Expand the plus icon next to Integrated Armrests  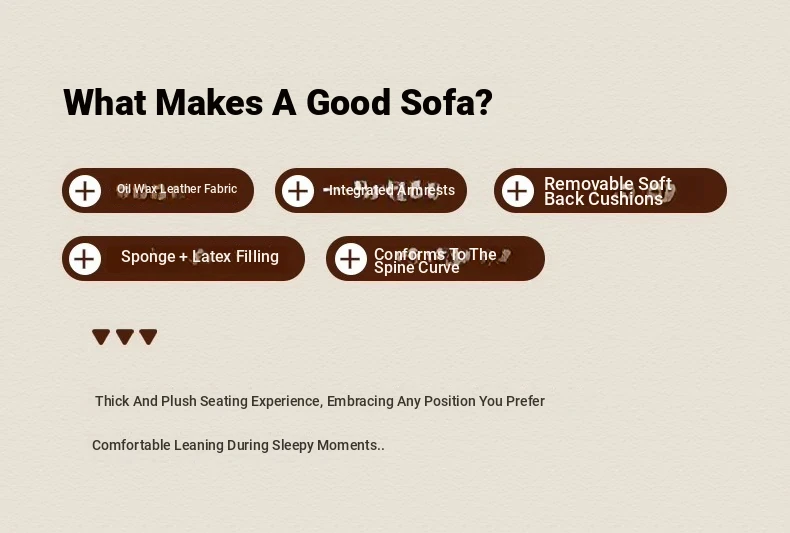coord(298,191)
